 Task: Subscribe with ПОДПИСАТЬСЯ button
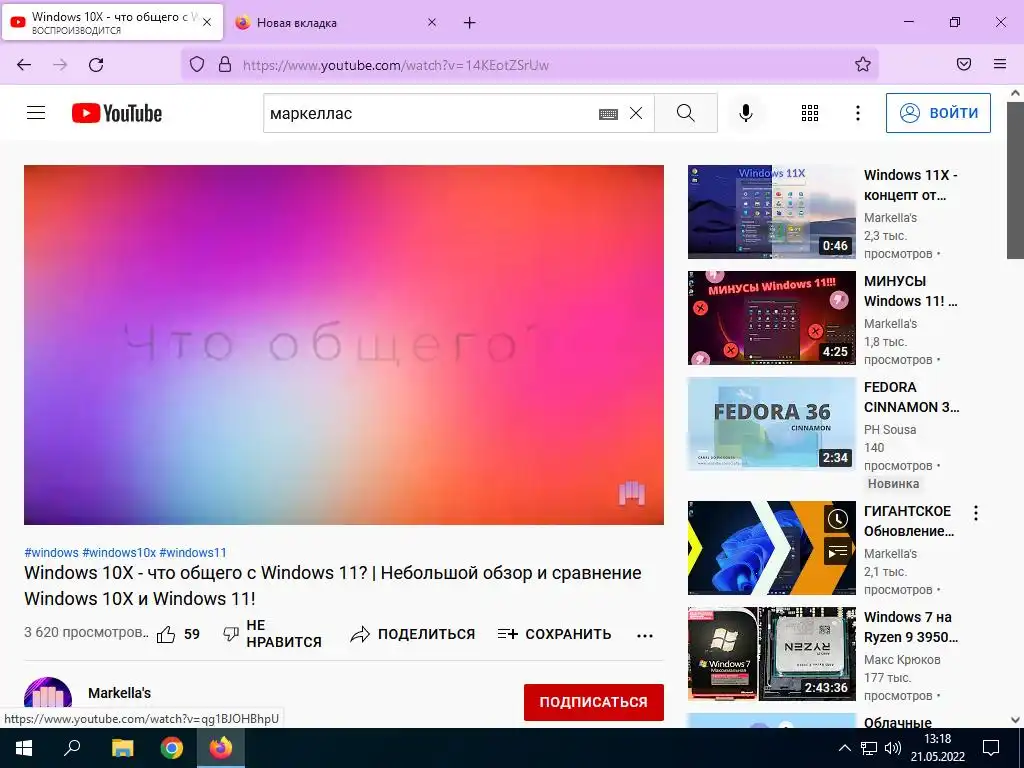point(594,702)
